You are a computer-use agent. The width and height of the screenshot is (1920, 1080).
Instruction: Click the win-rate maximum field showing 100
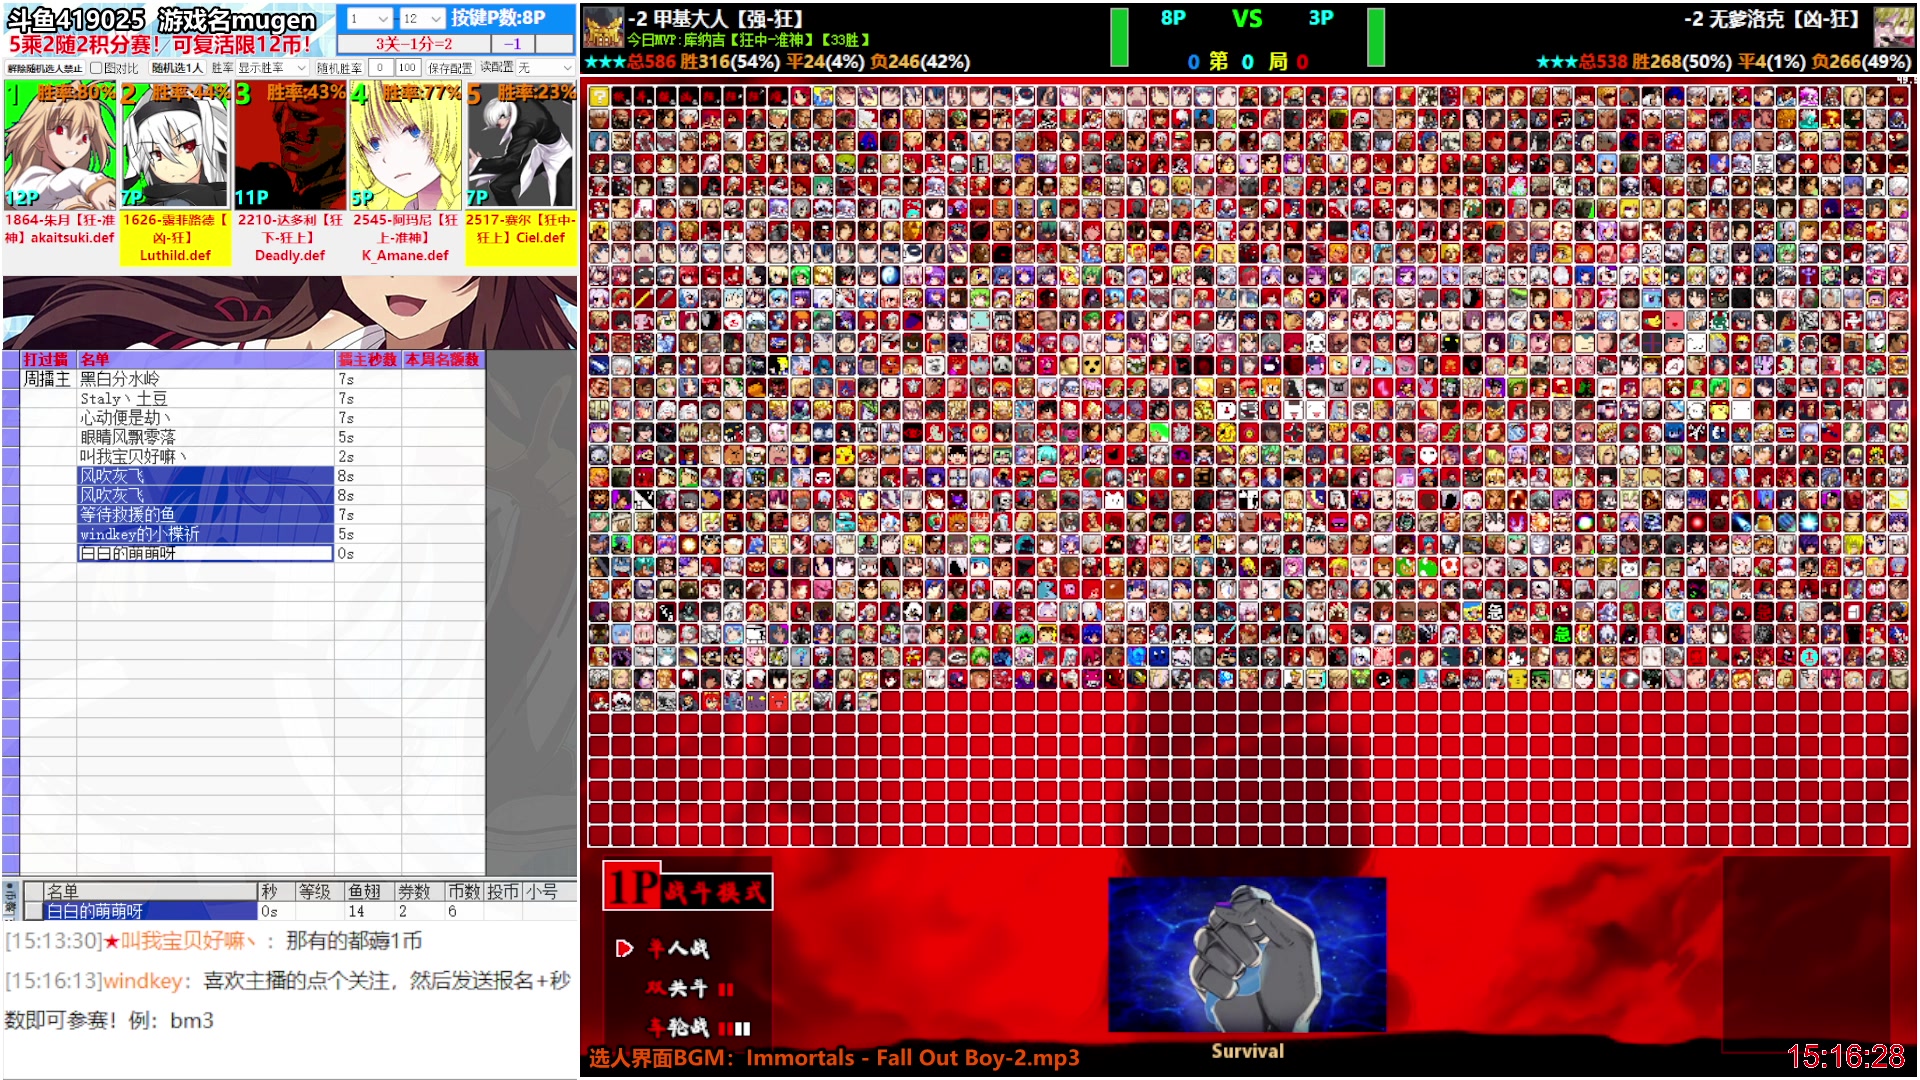click(x=407, y=68)
